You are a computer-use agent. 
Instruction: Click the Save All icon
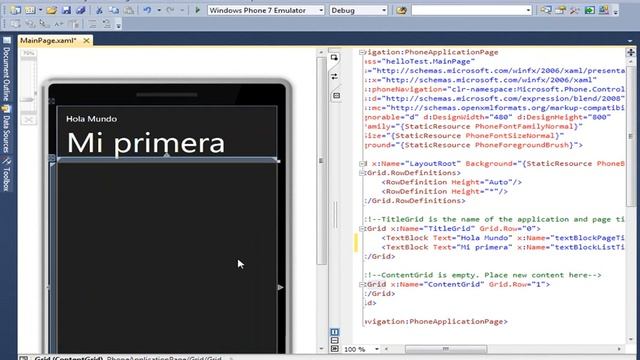coord(80,10)
